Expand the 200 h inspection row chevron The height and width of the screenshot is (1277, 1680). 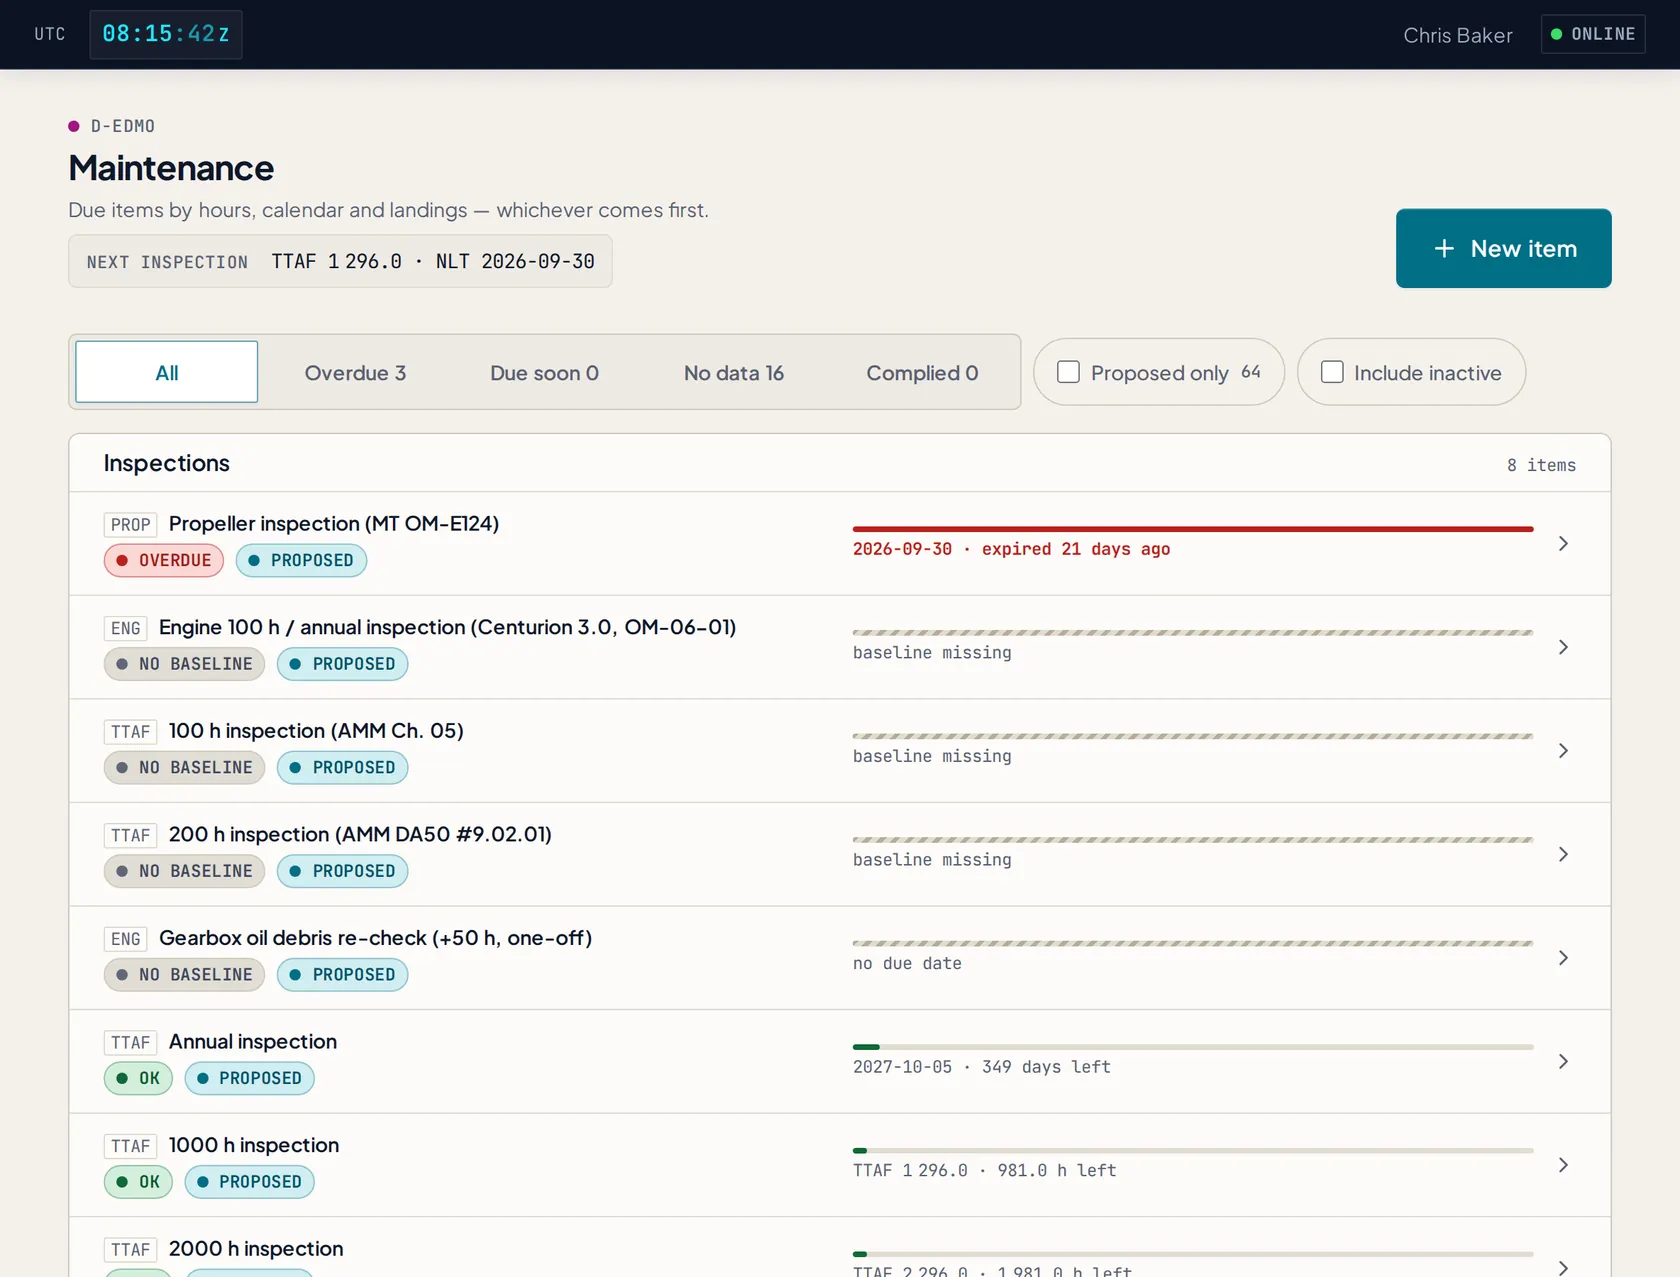[x=1563, y=854]
